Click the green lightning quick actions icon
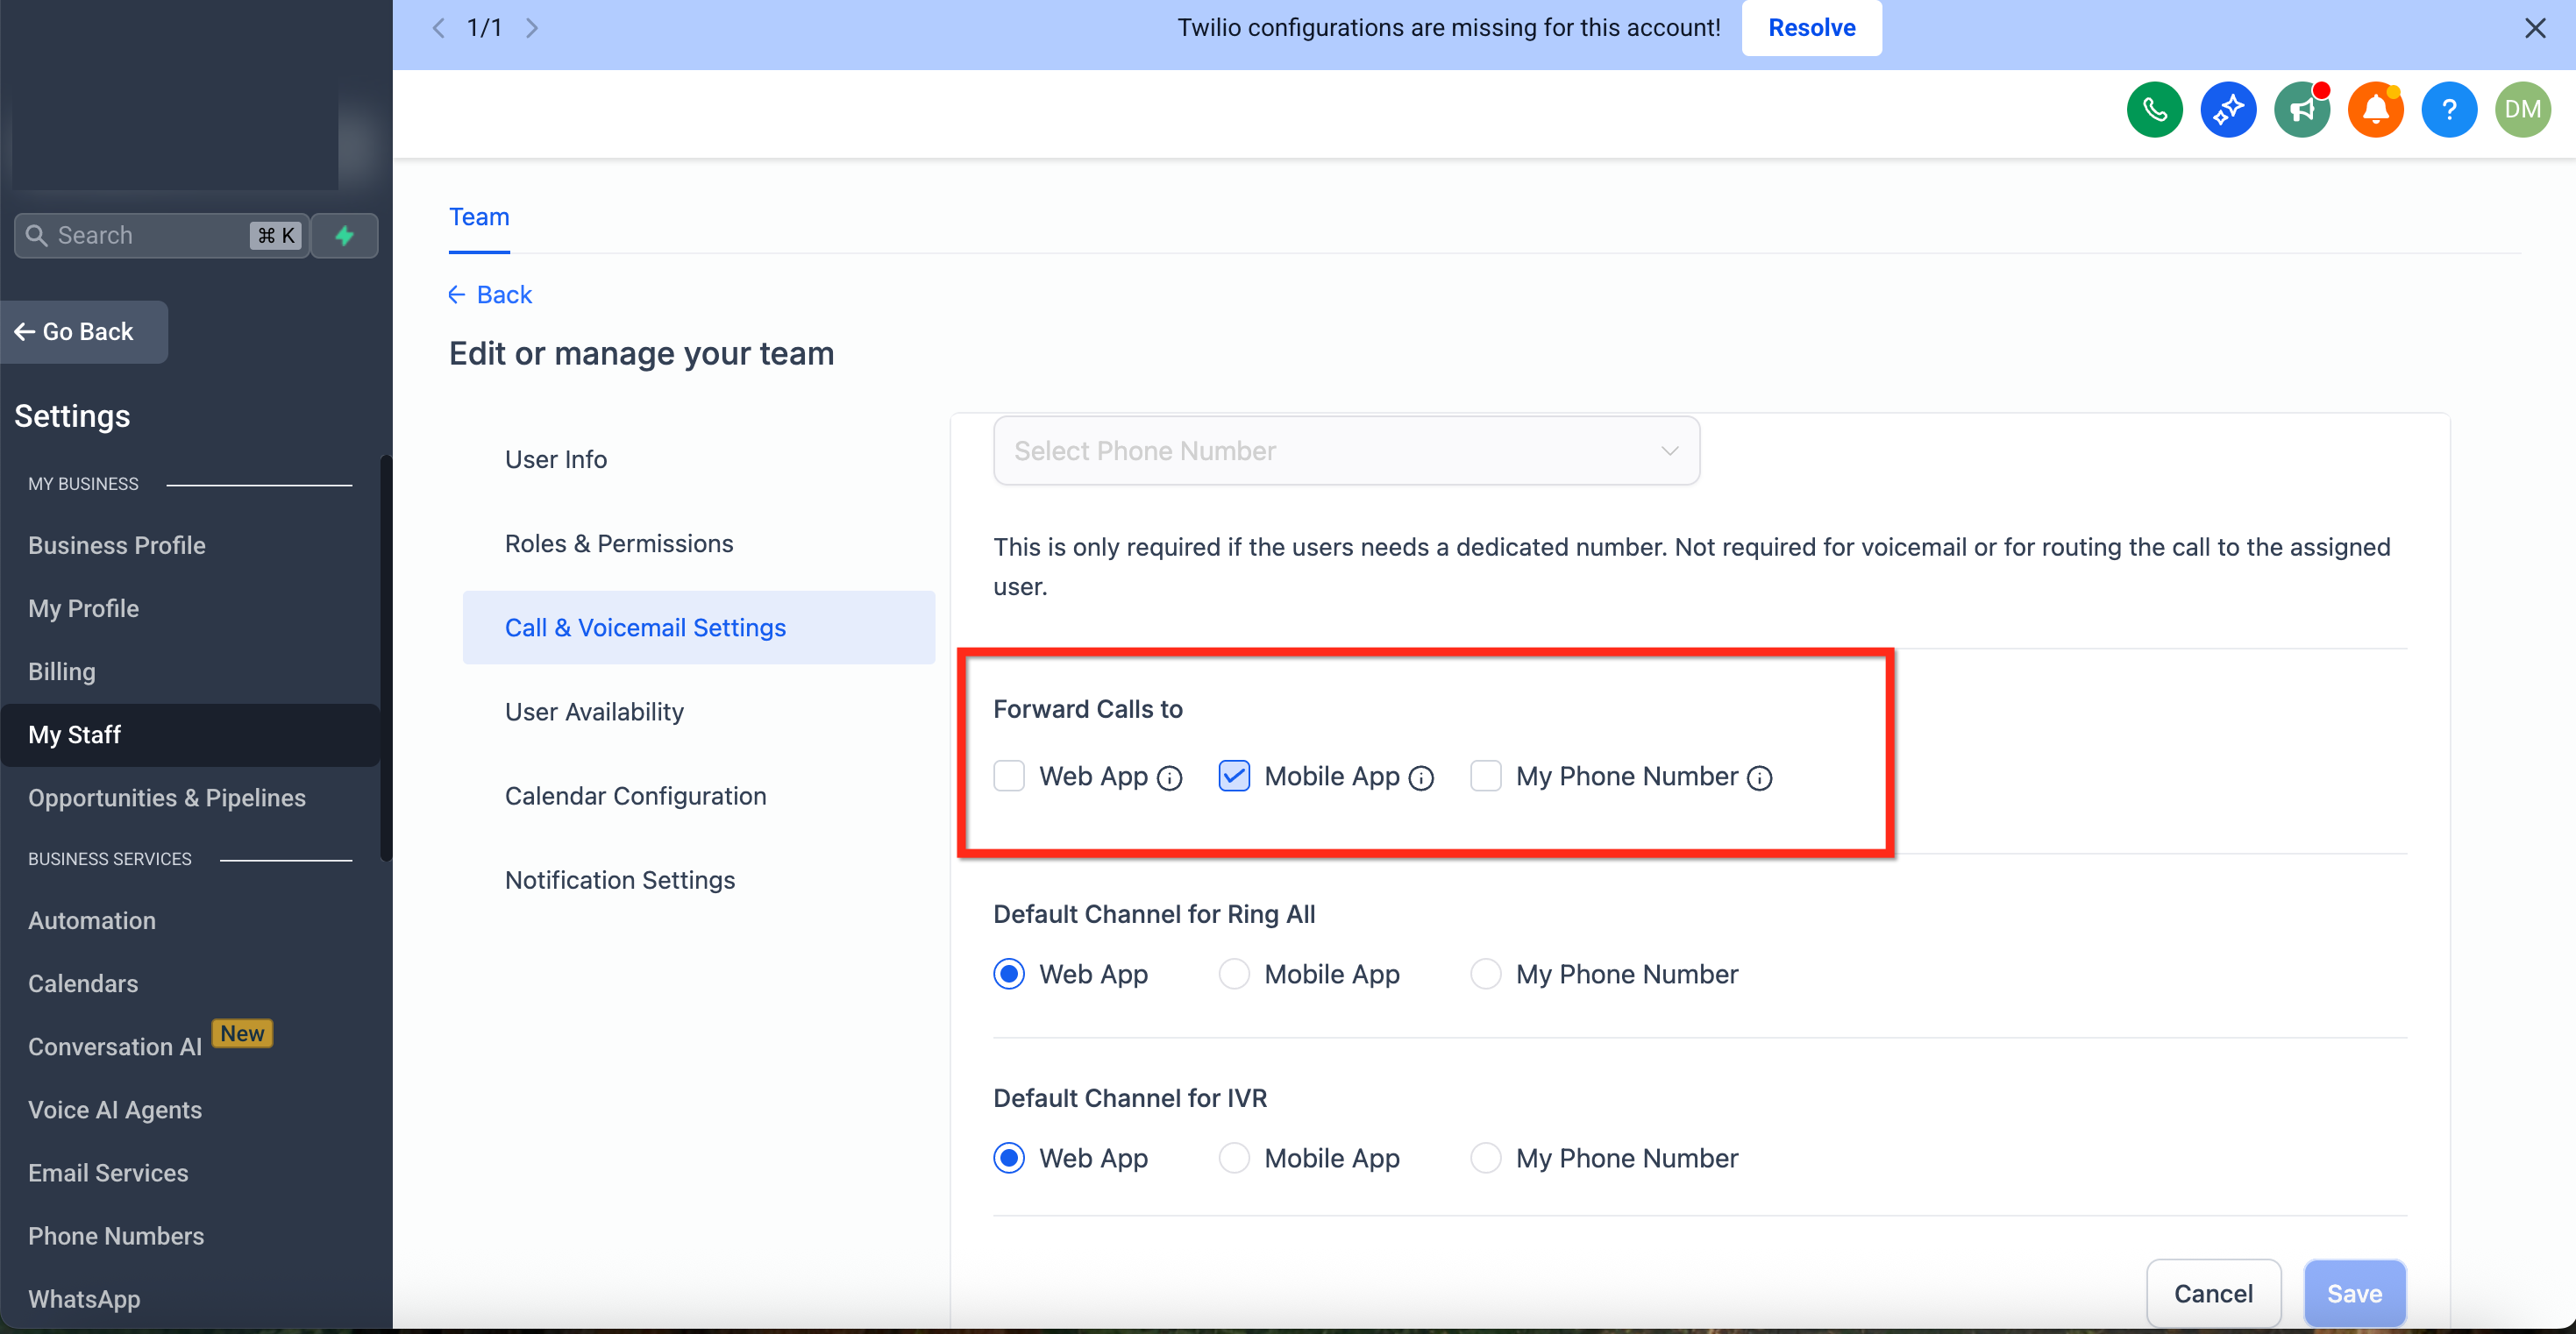Viewport: 2576px width, 1334px height. 345,236
